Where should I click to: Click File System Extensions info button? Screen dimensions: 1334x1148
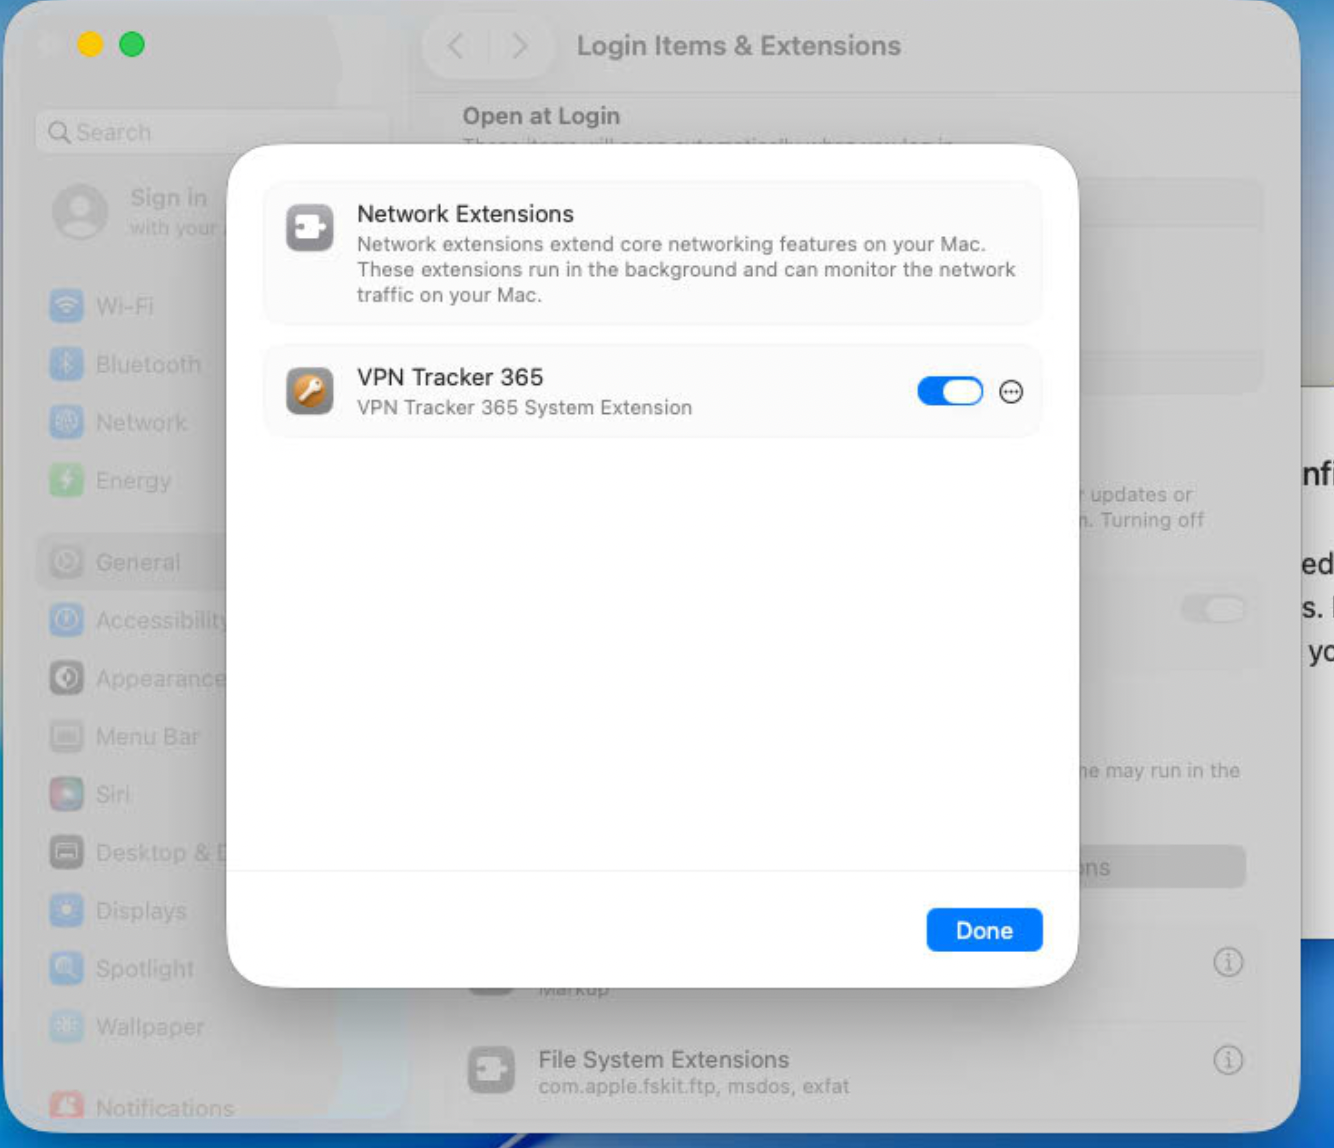point(1228,1060)
